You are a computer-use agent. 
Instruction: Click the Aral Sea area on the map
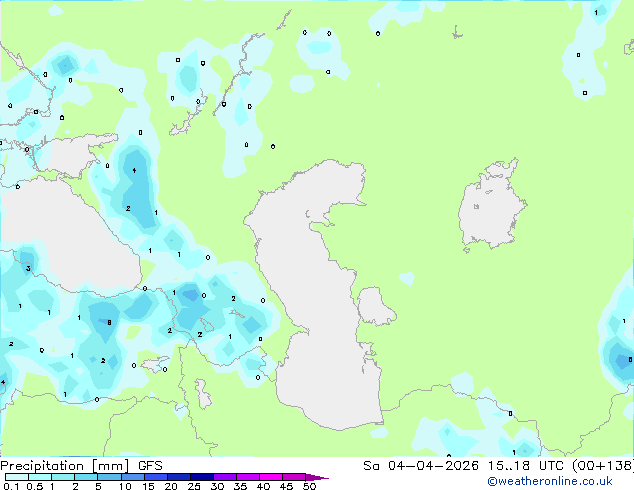coord(491,206)
